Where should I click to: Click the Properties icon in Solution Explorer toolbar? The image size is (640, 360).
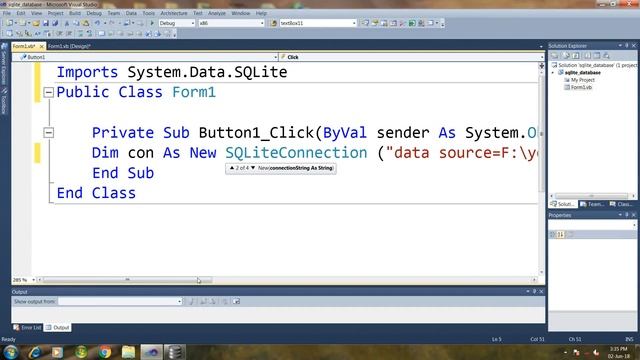click(554, 56)
